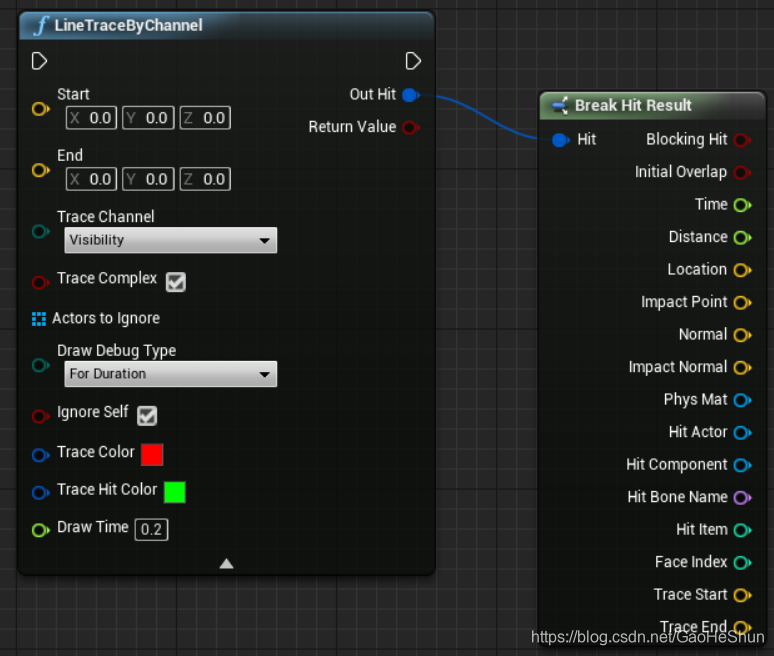774x656 pixels.
Task: Select the LineTraceByChannel node title
Action: pyautogui.click(x=128, y=25)
